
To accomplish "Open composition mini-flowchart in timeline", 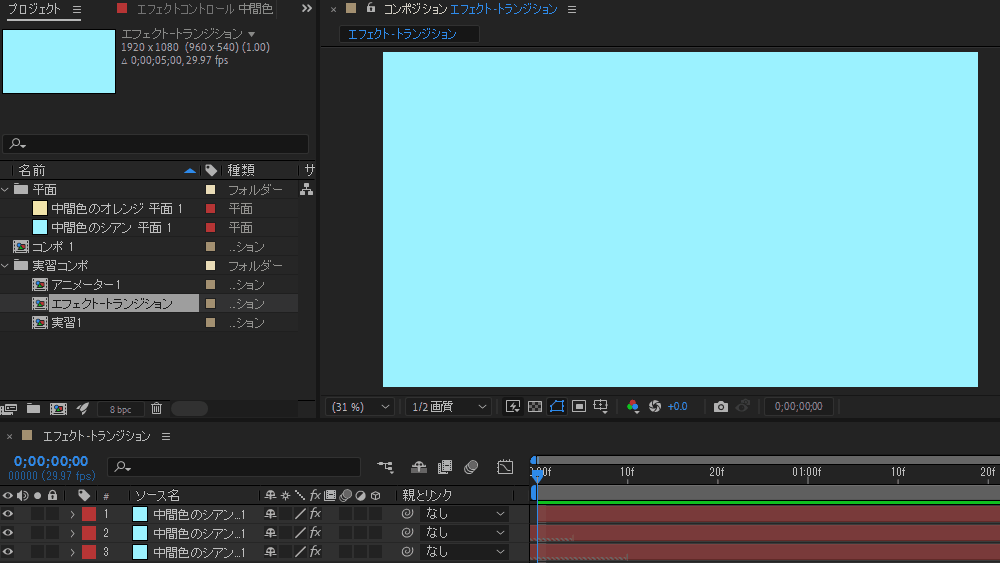I will coord(385,467).
